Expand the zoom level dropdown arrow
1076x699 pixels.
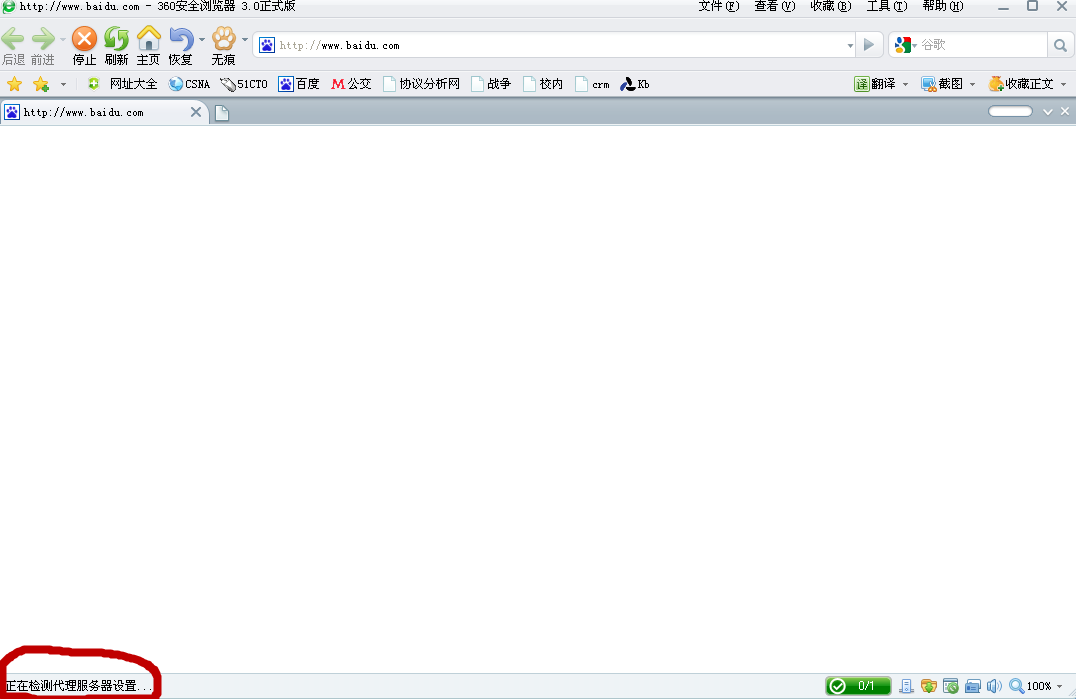[1060, 686]
